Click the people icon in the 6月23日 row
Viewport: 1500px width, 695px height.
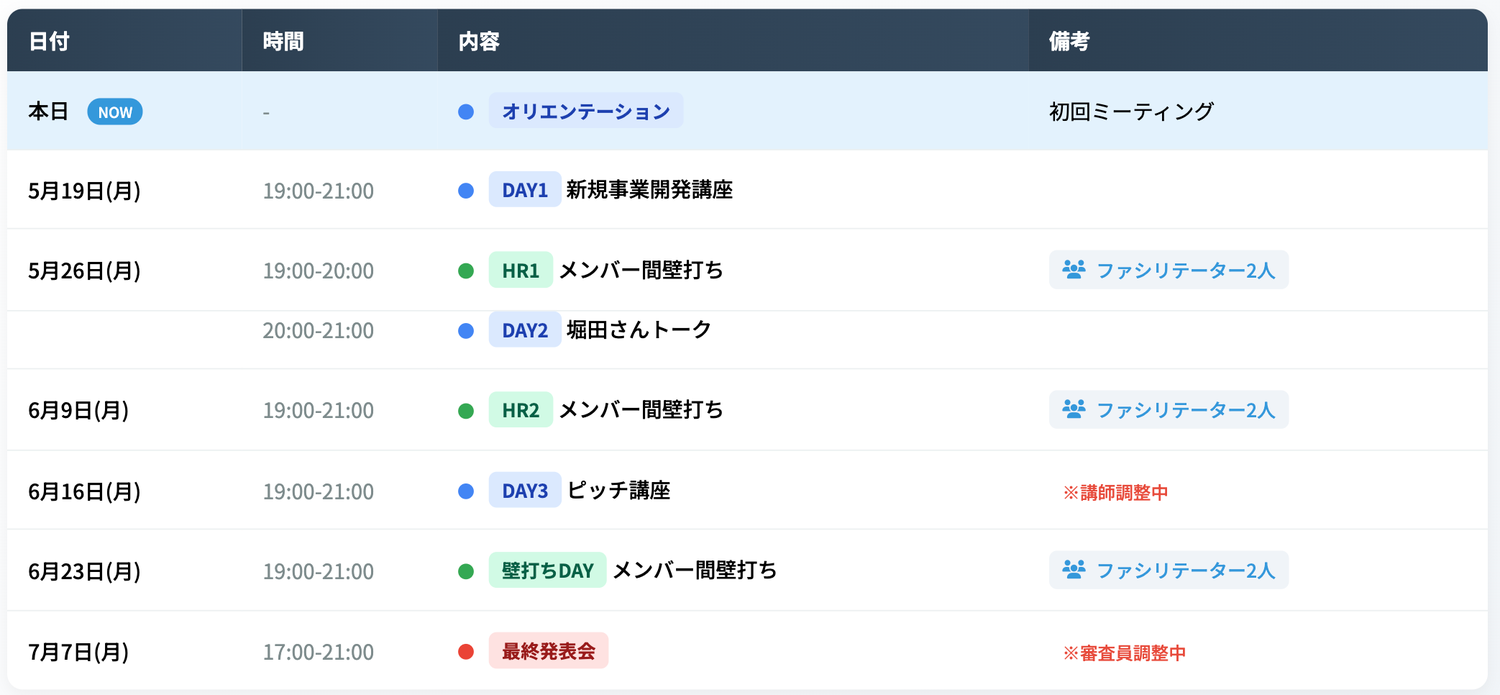point(1074,570)
